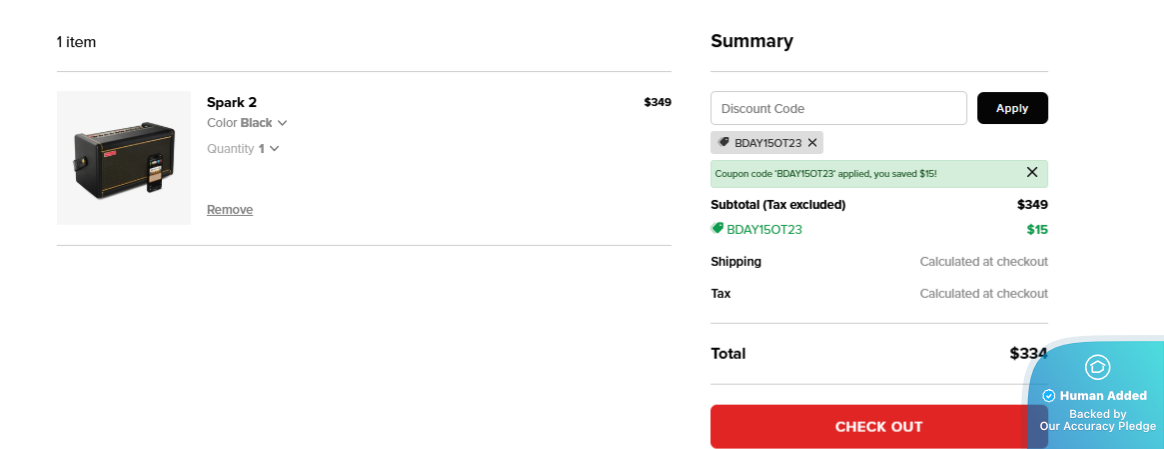Click the Spark 2 product title

pos(232,102)
